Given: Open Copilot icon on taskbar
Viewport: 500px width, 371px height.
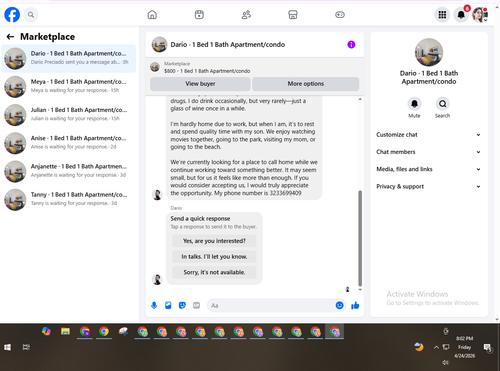Looking at the screenshot, I should point(46,331).
